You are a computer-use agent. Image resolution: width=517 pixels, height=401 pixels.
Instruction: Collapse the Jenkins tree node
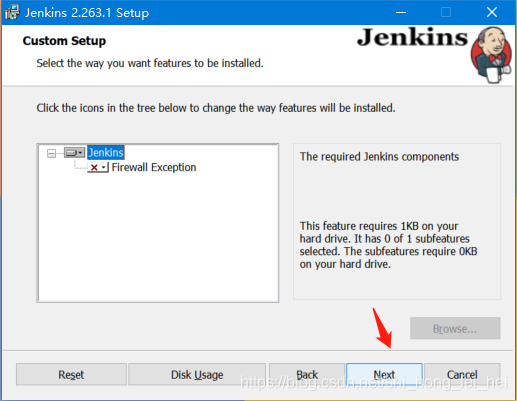(51, 153)
